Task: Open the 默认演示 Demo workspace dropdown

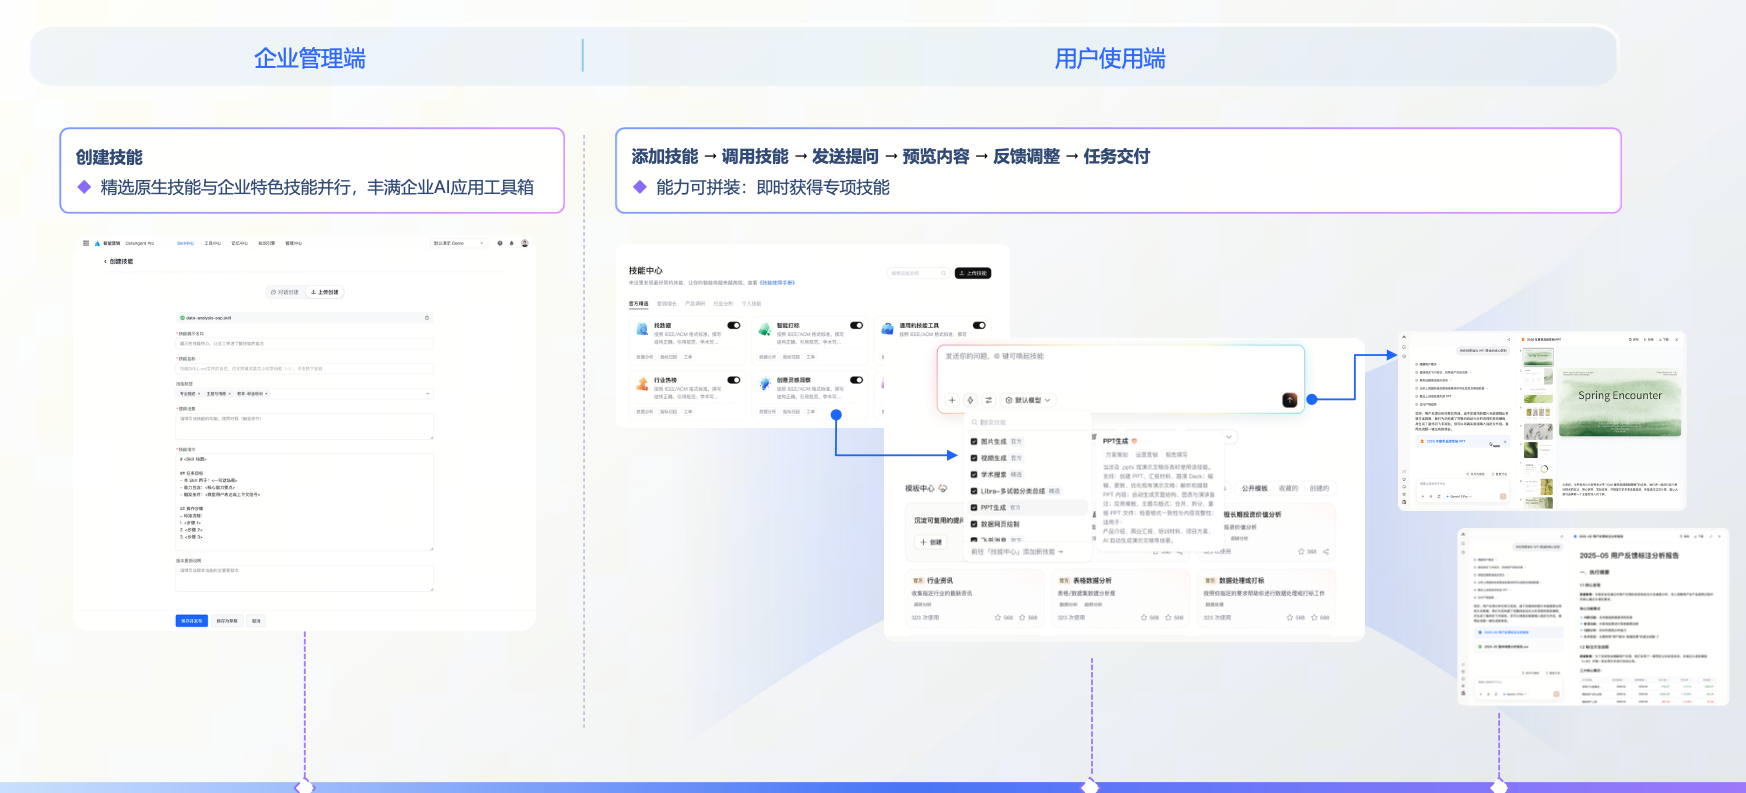Action: (458, 243)
